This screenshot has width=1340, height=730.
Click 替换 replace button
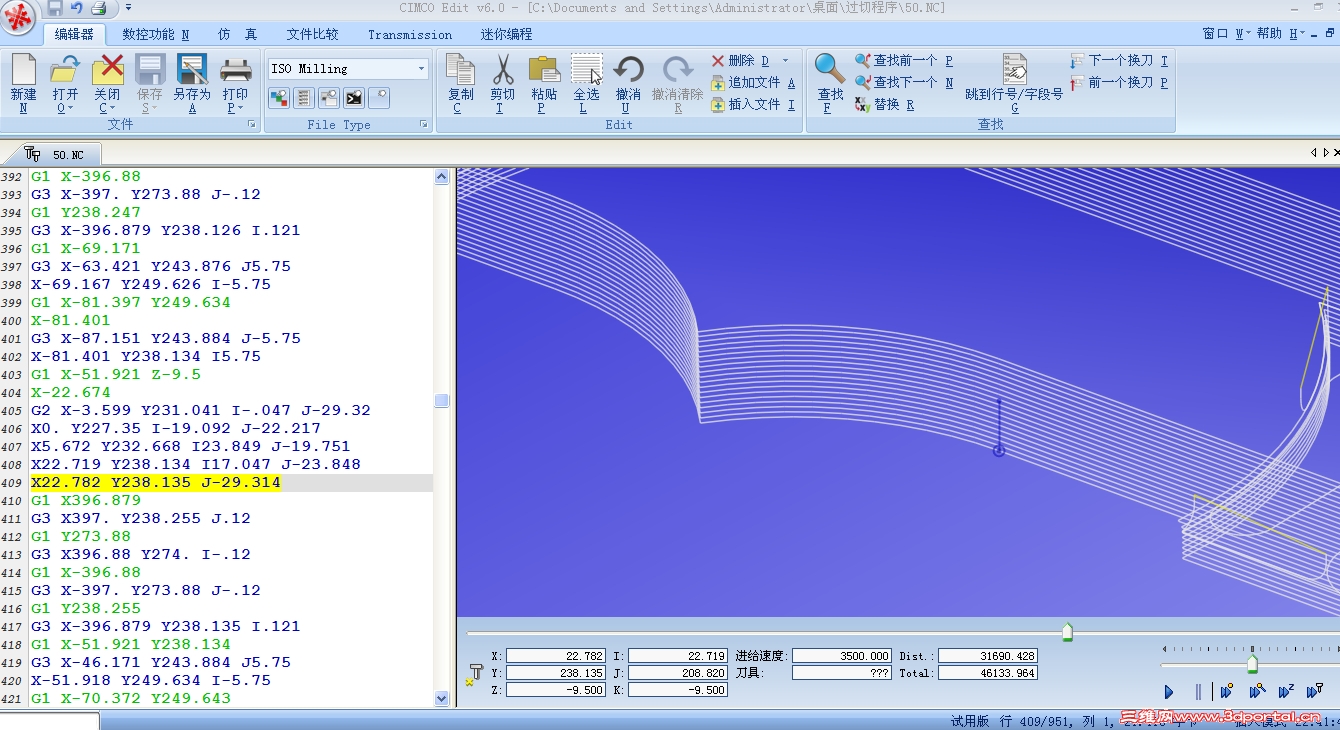pos(885,105)
